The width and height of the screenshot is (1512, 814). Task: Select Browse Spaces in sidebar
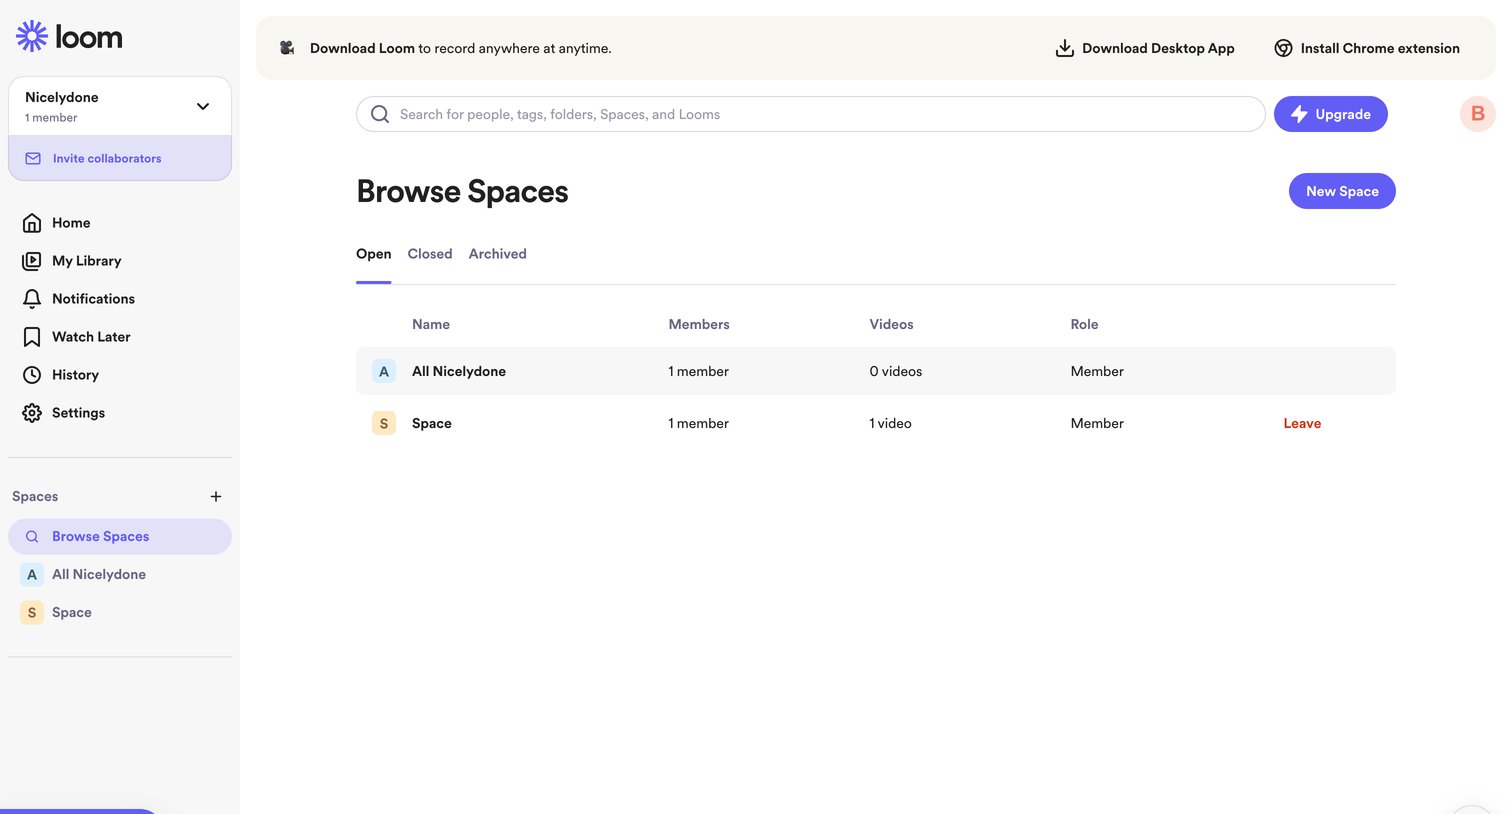tap(120, 537)
